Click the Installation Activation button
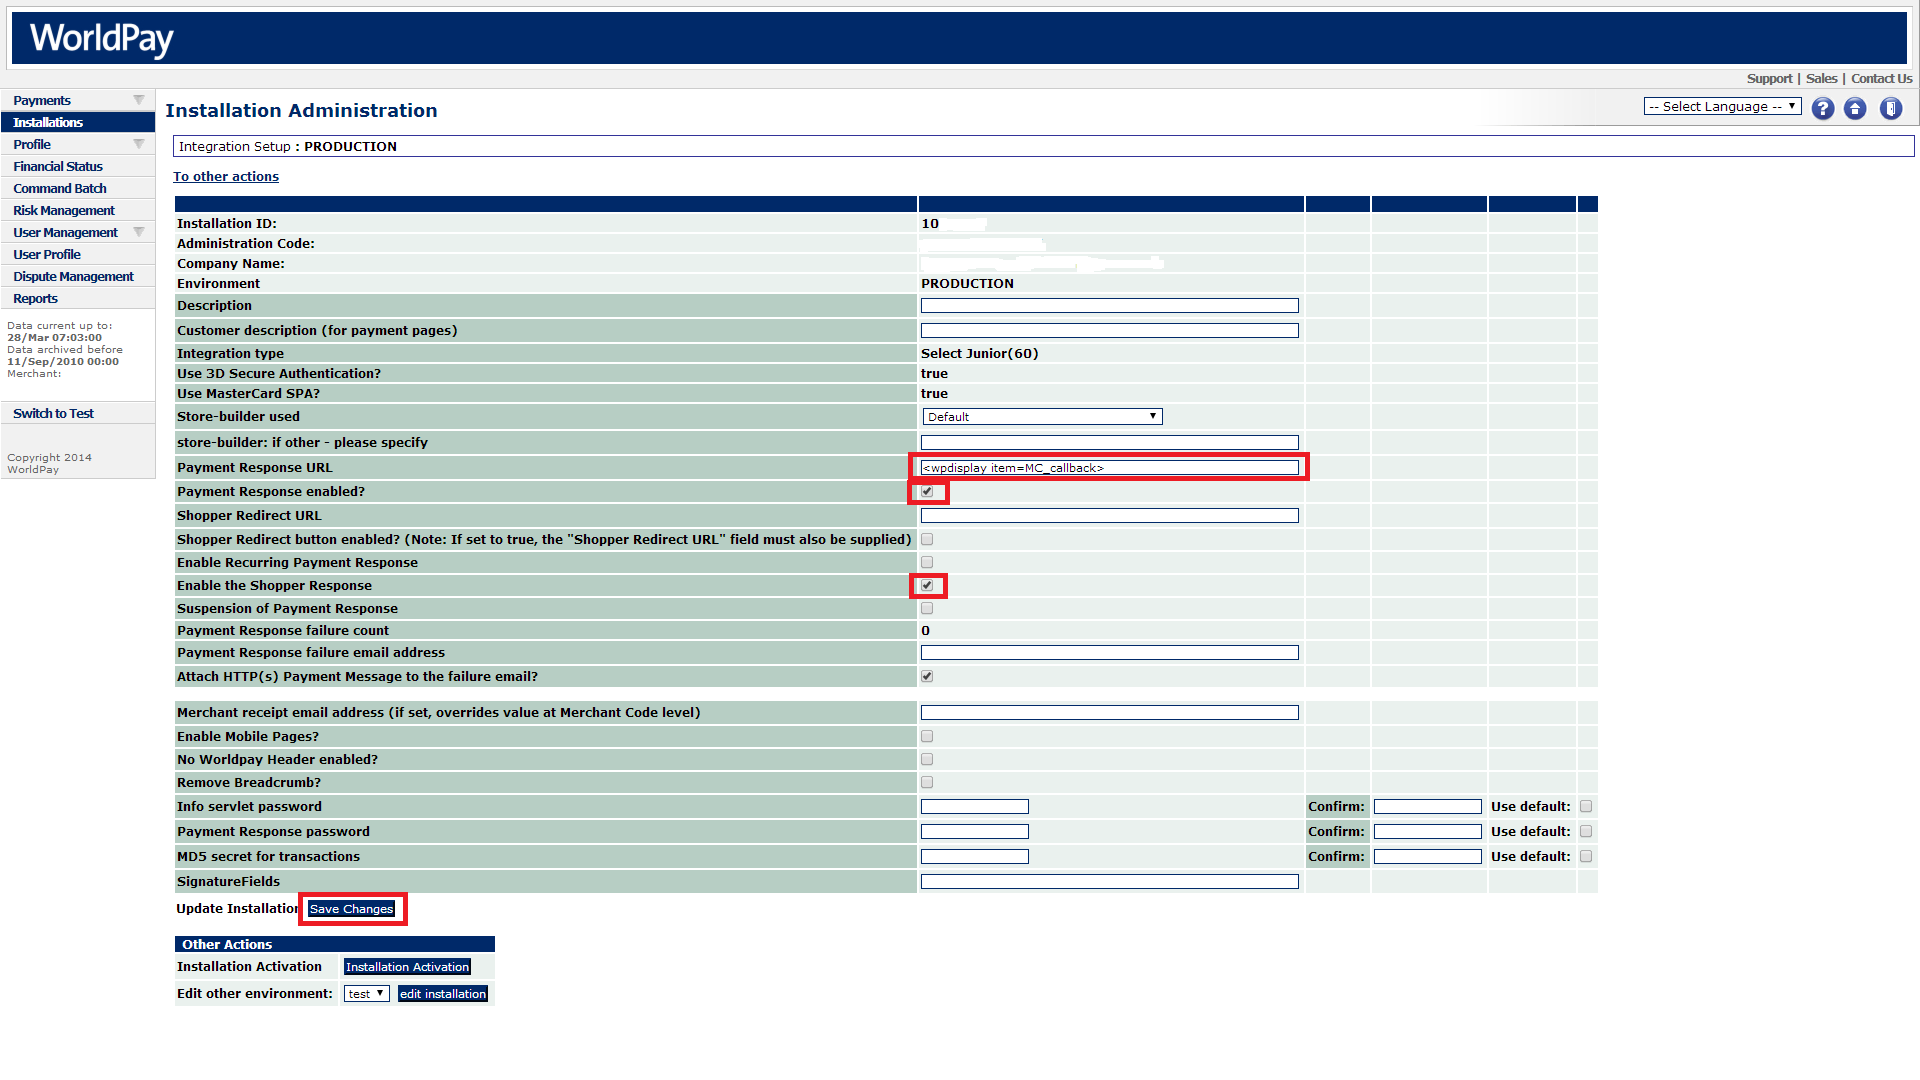This screenshot has height=1080, width=1920. click(407, 967)
